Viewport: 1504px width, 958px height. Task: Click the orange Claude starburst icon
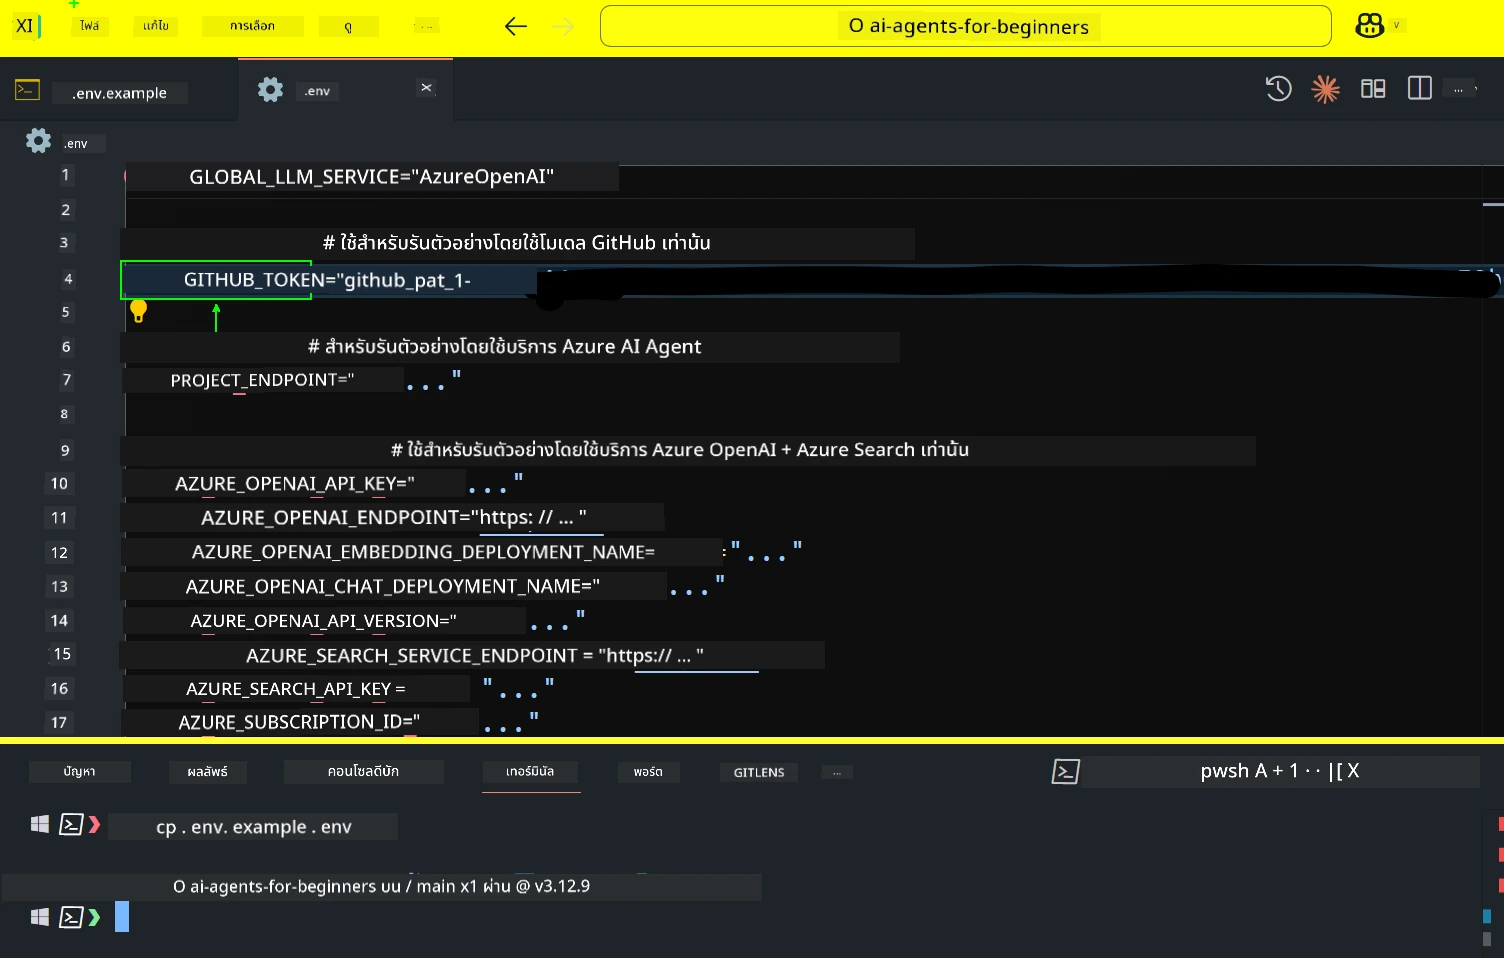pos(1325,89)
